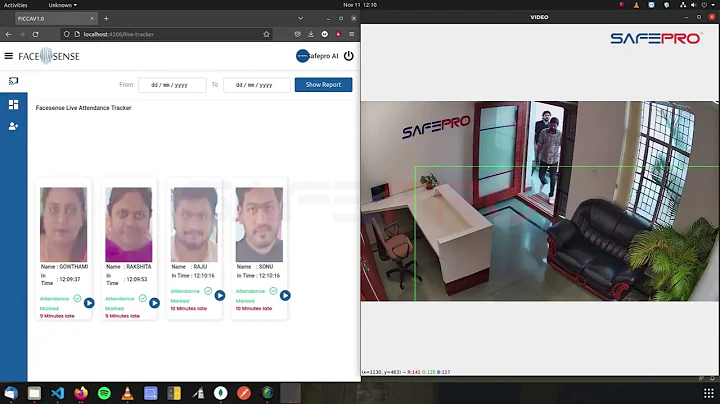Screen dimensions: 720x404
Task: Click GOWTHAMI's attendance-marked check icon
Action: tap(77, 298)
